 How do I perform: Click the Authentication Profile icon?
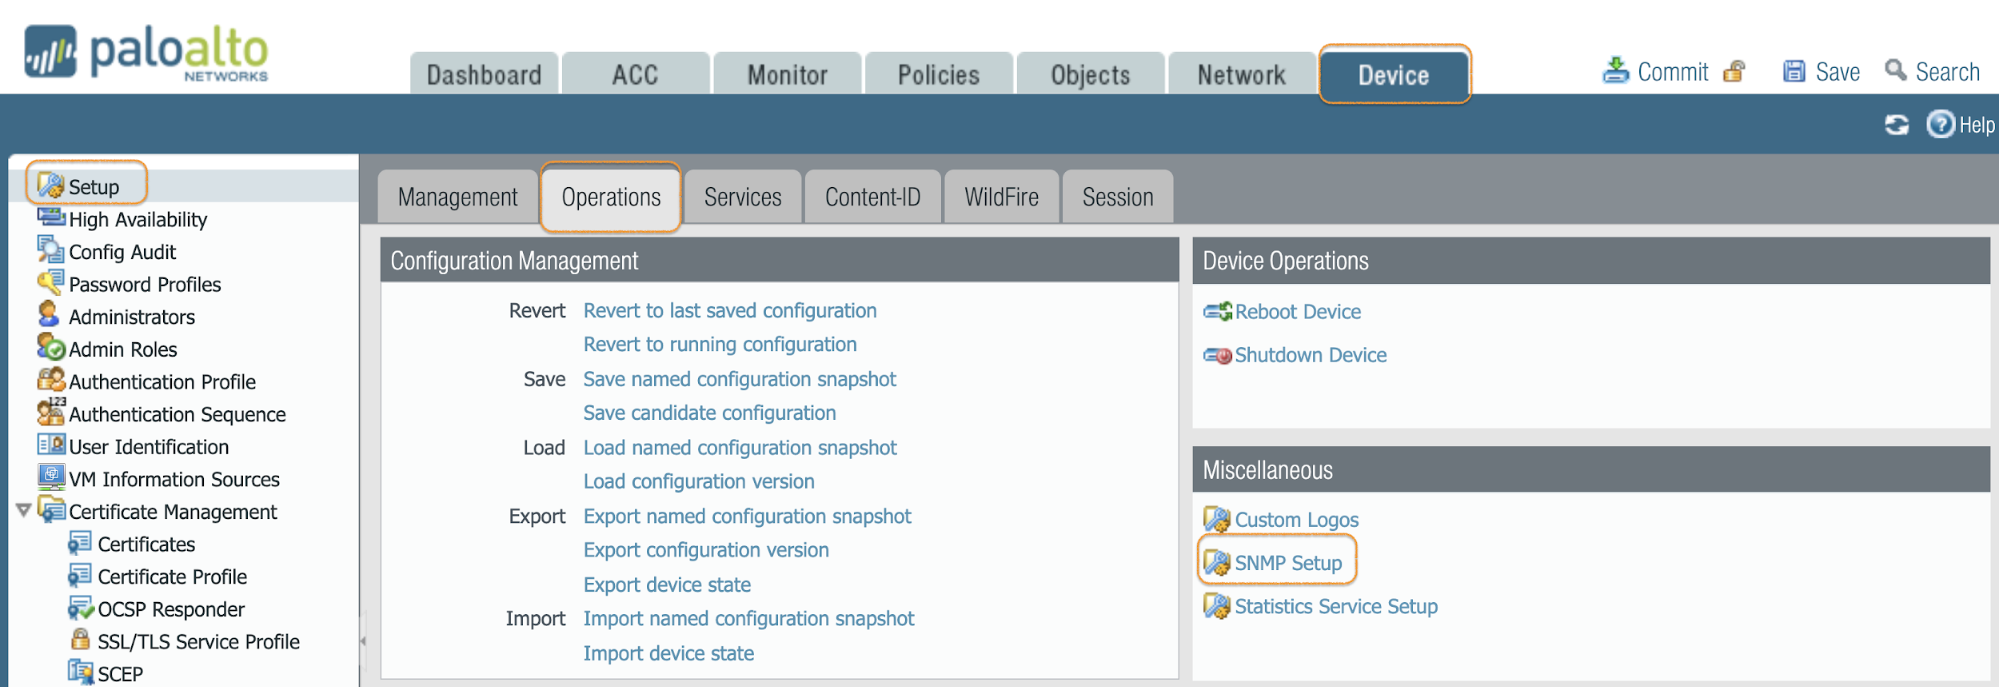click(x=51, y=380)
